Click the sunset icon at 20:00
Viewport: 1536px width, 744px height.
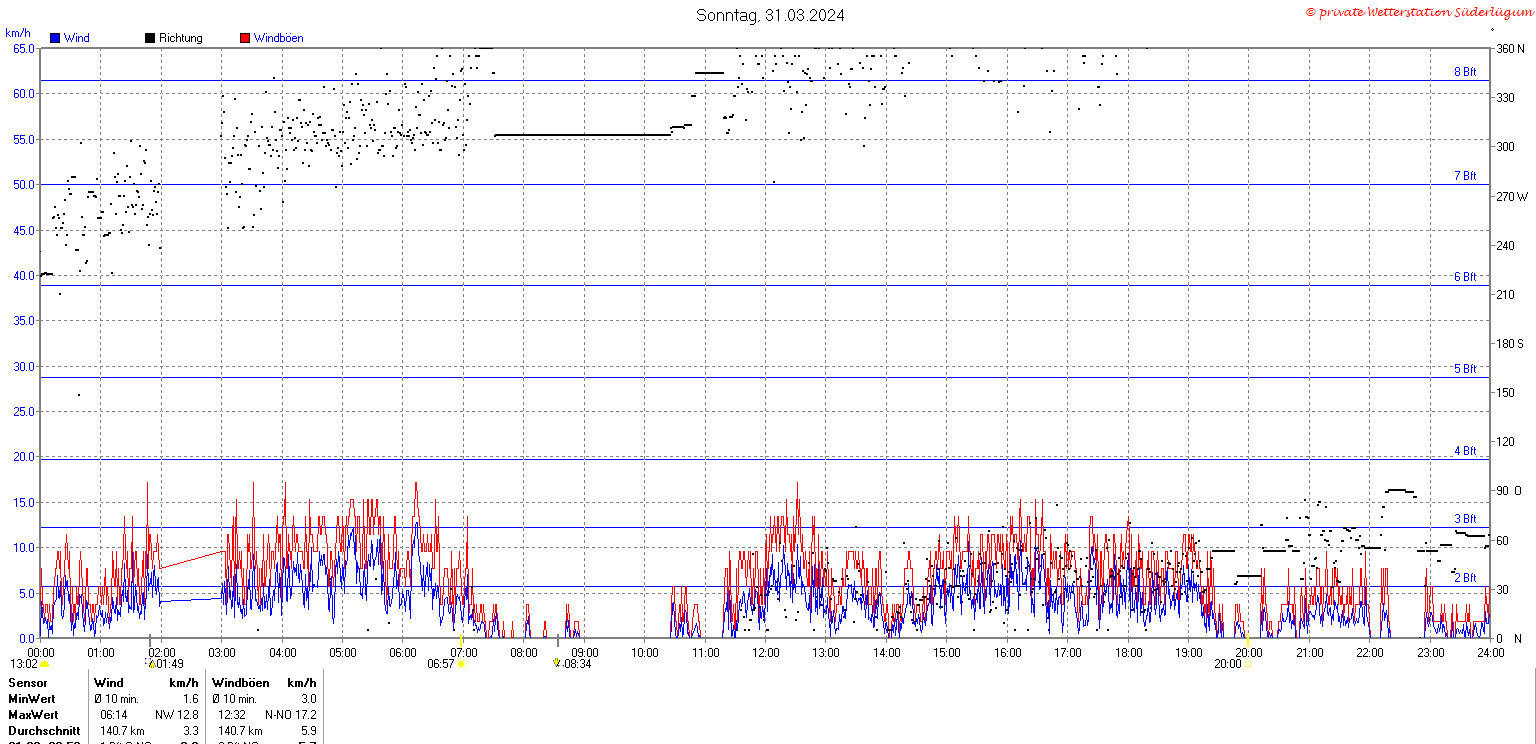pyautogui.click(x=1248, y=663)
